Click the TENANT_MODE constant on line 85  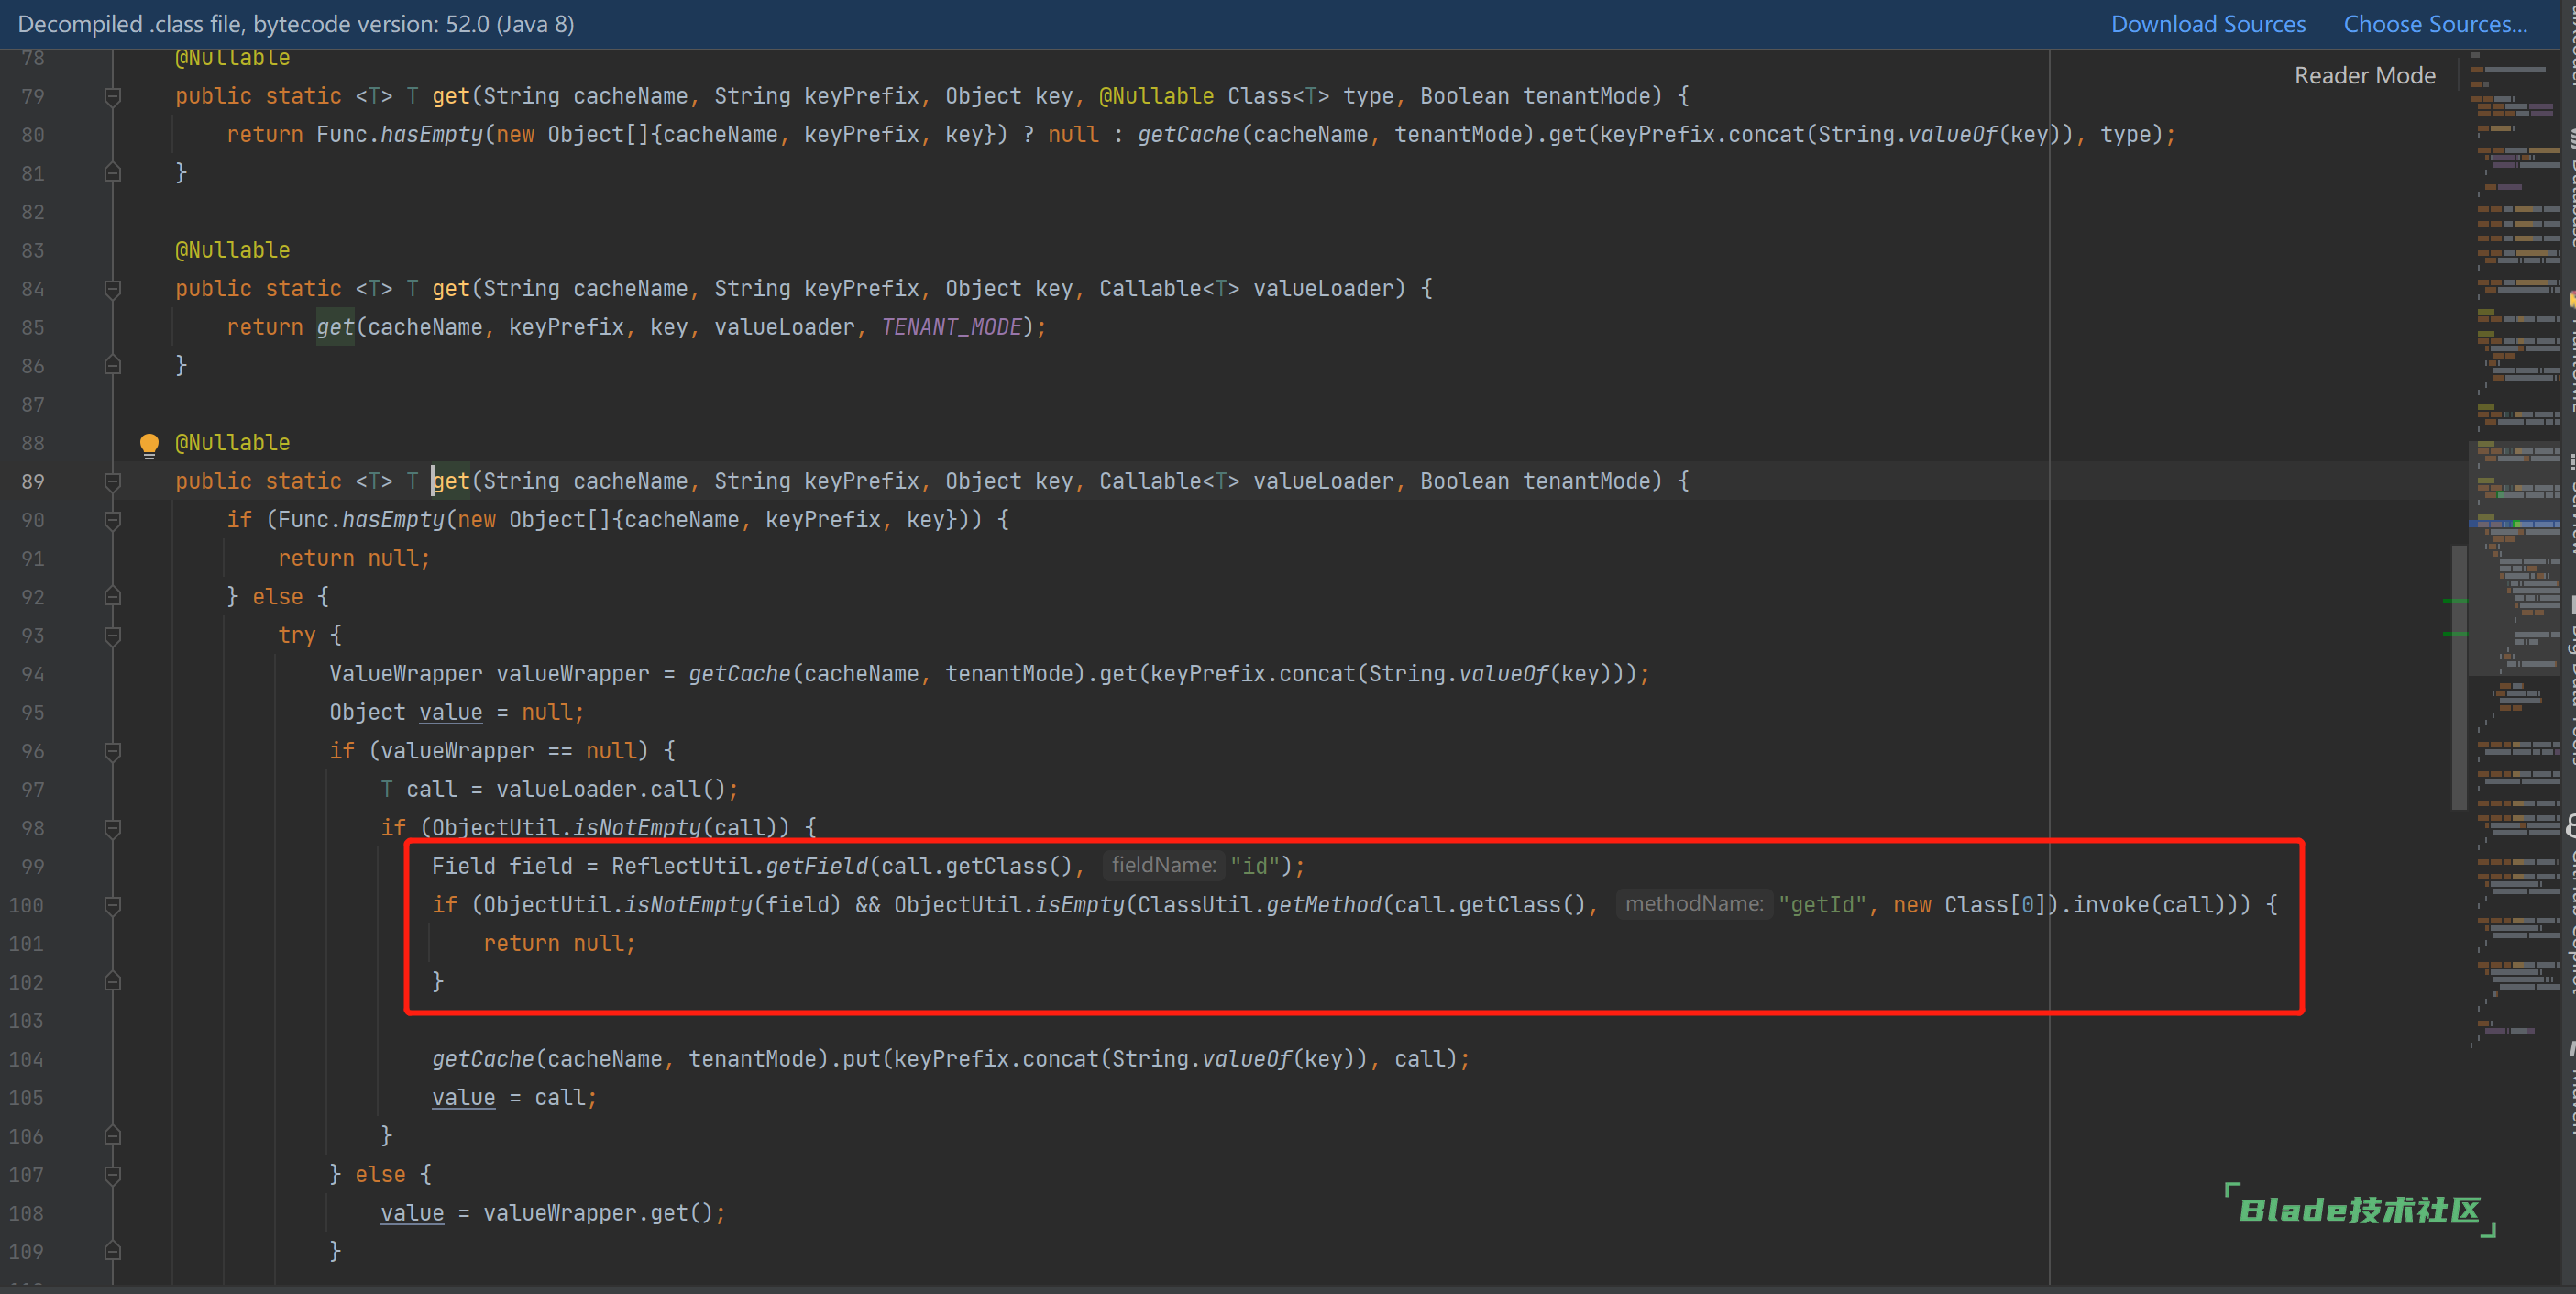[x=951, y=328]
